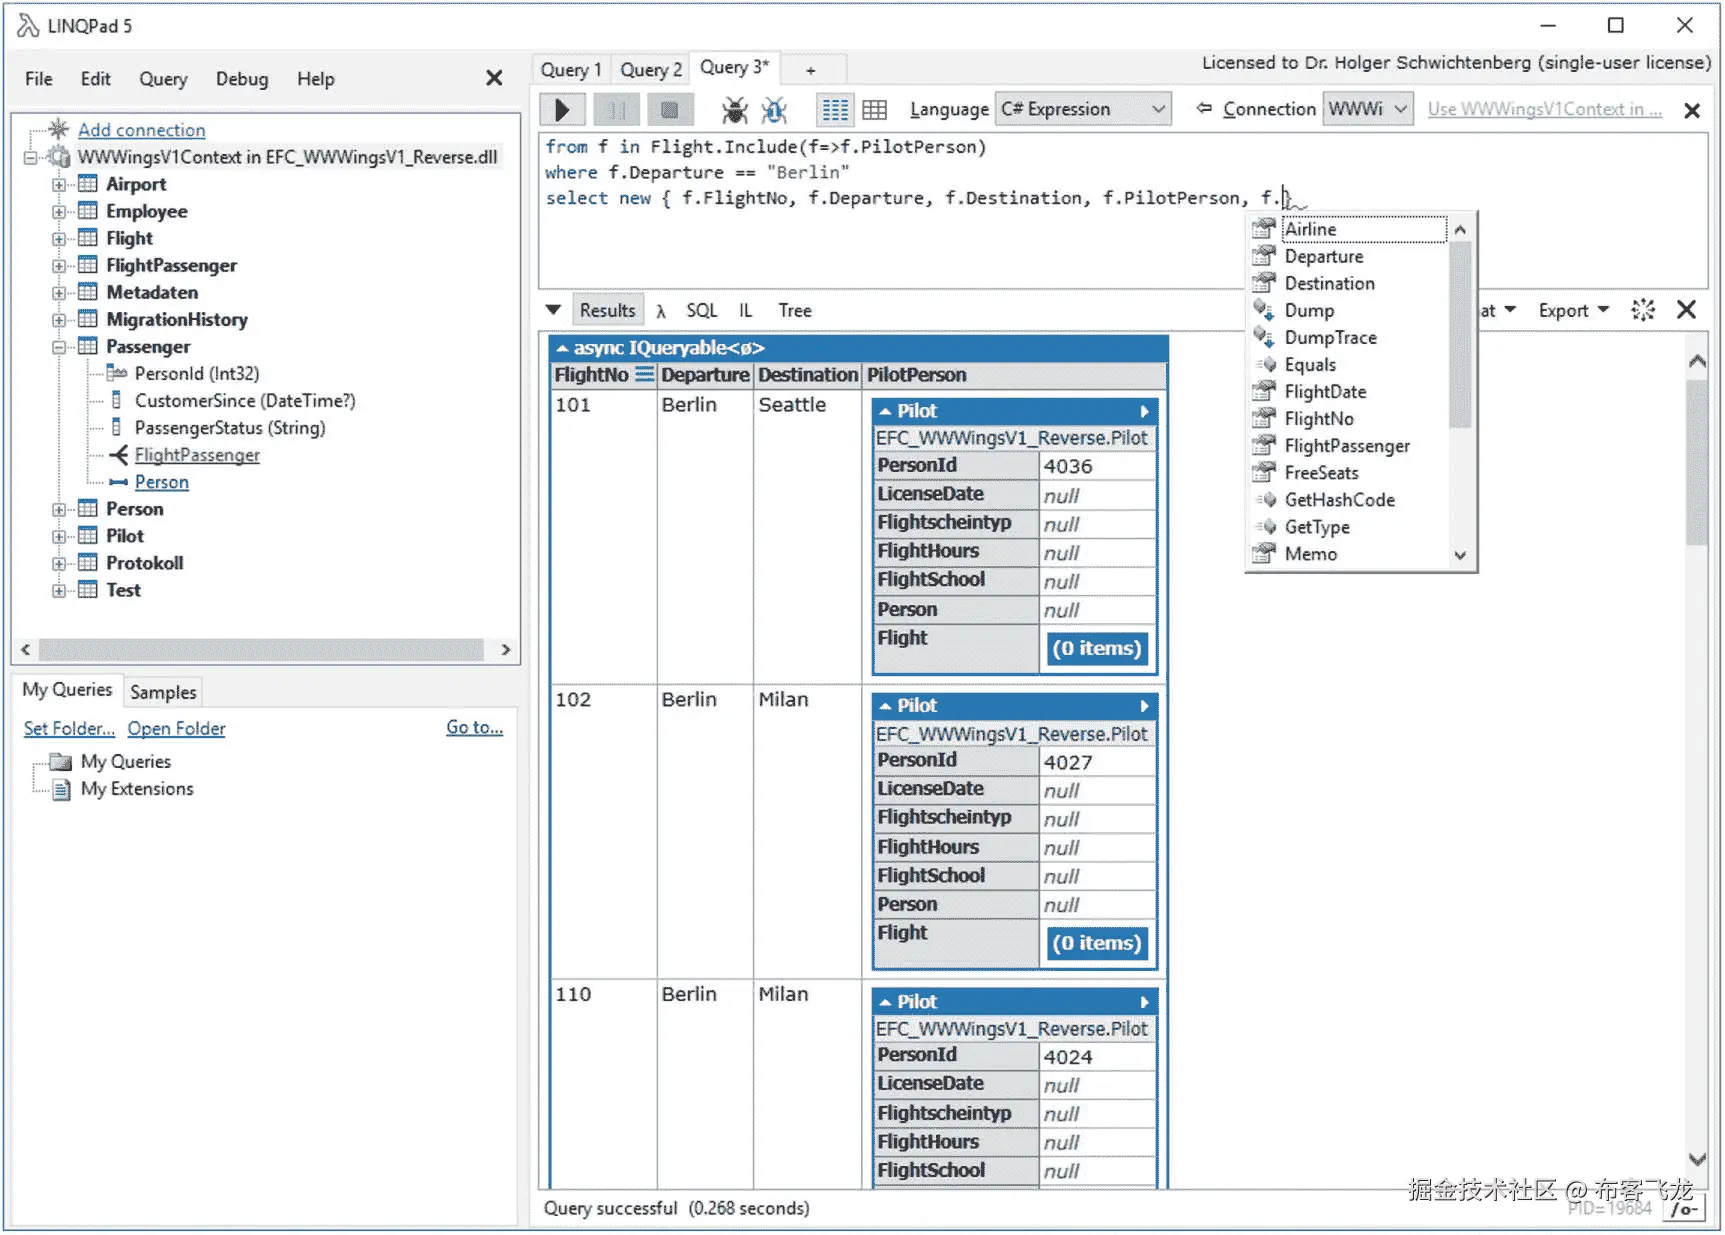Click the My Extensions file icon
The width and height of the screenshot is (1725, 1235).
[62, 789]
